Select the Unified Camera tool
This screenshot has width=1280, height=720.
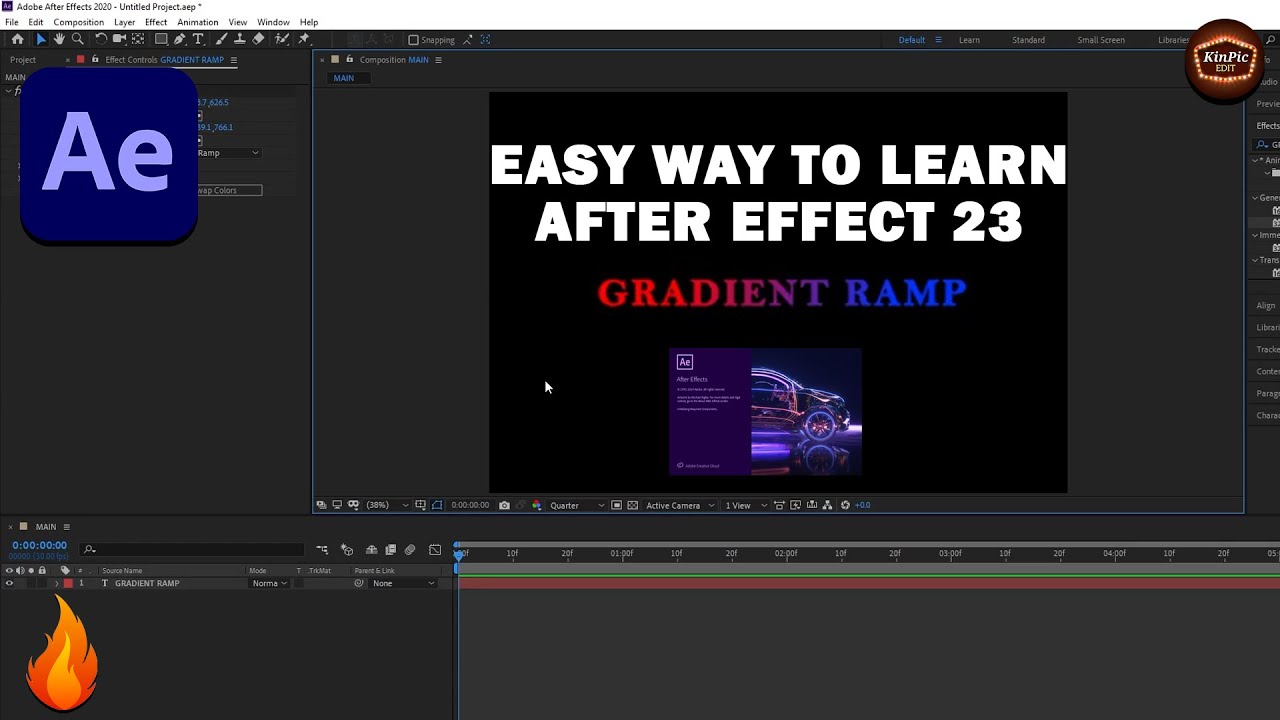(120, 40)
